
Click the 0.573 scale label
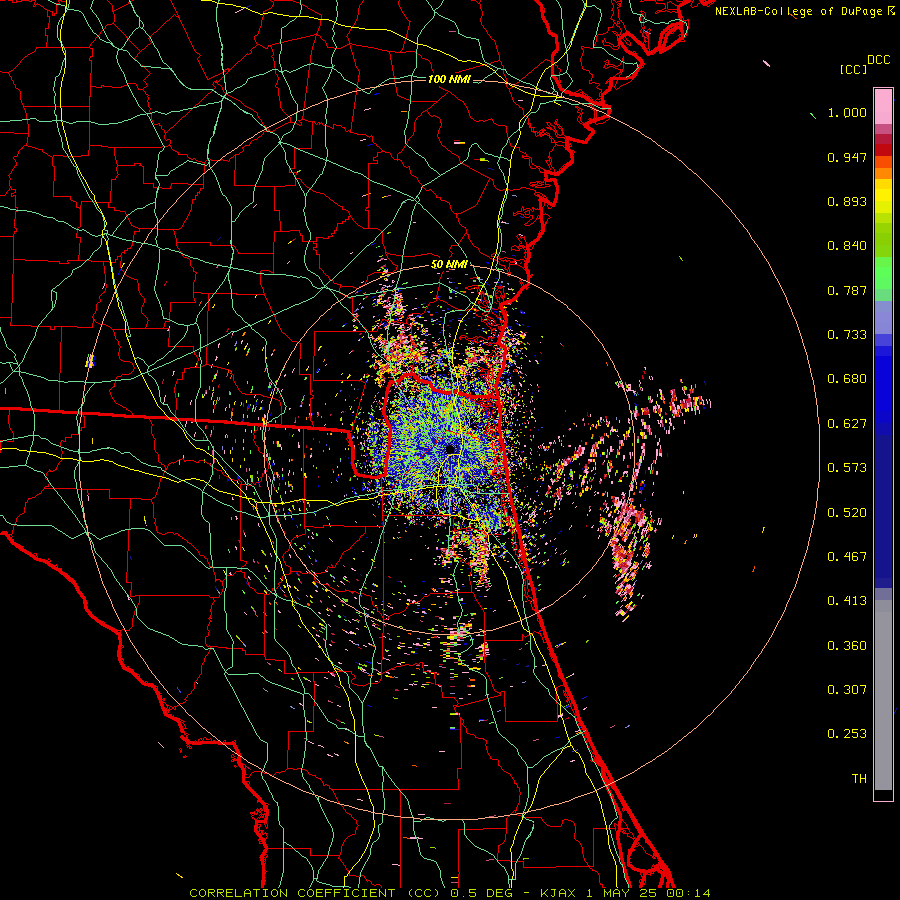tap(847, 468)
